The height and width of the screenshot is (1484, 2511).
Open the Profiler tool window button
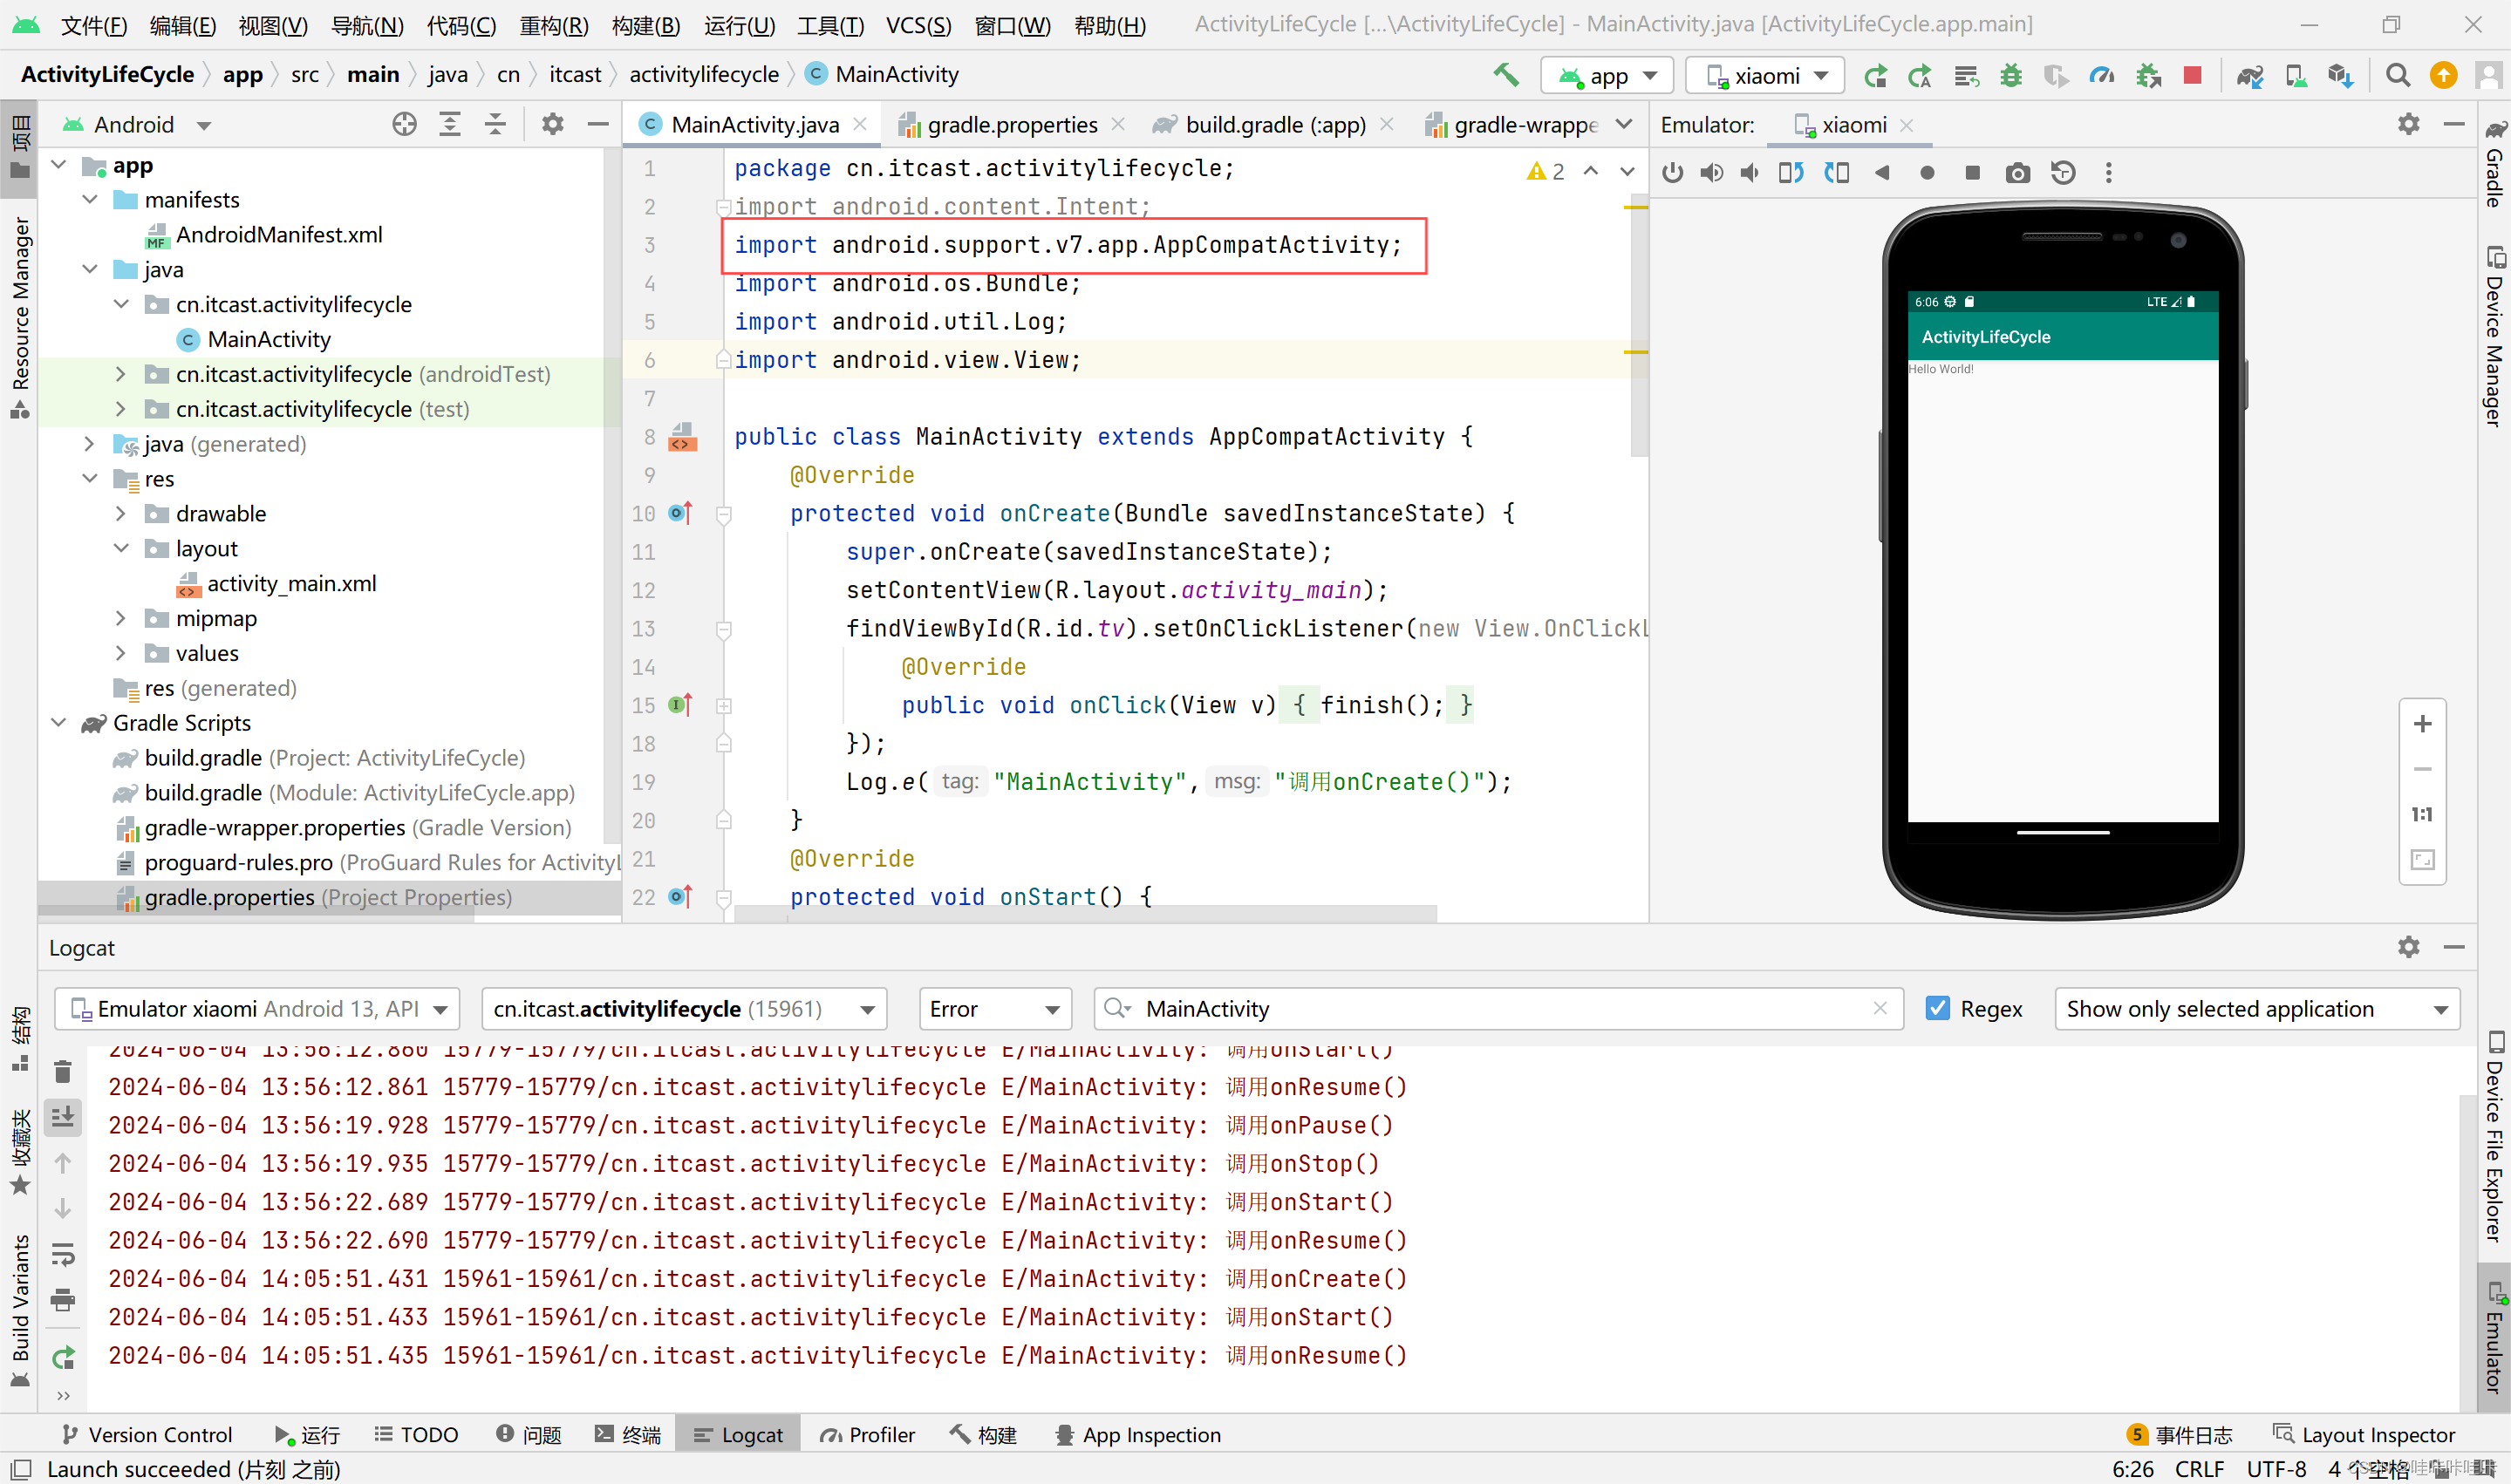(867, 1434)
